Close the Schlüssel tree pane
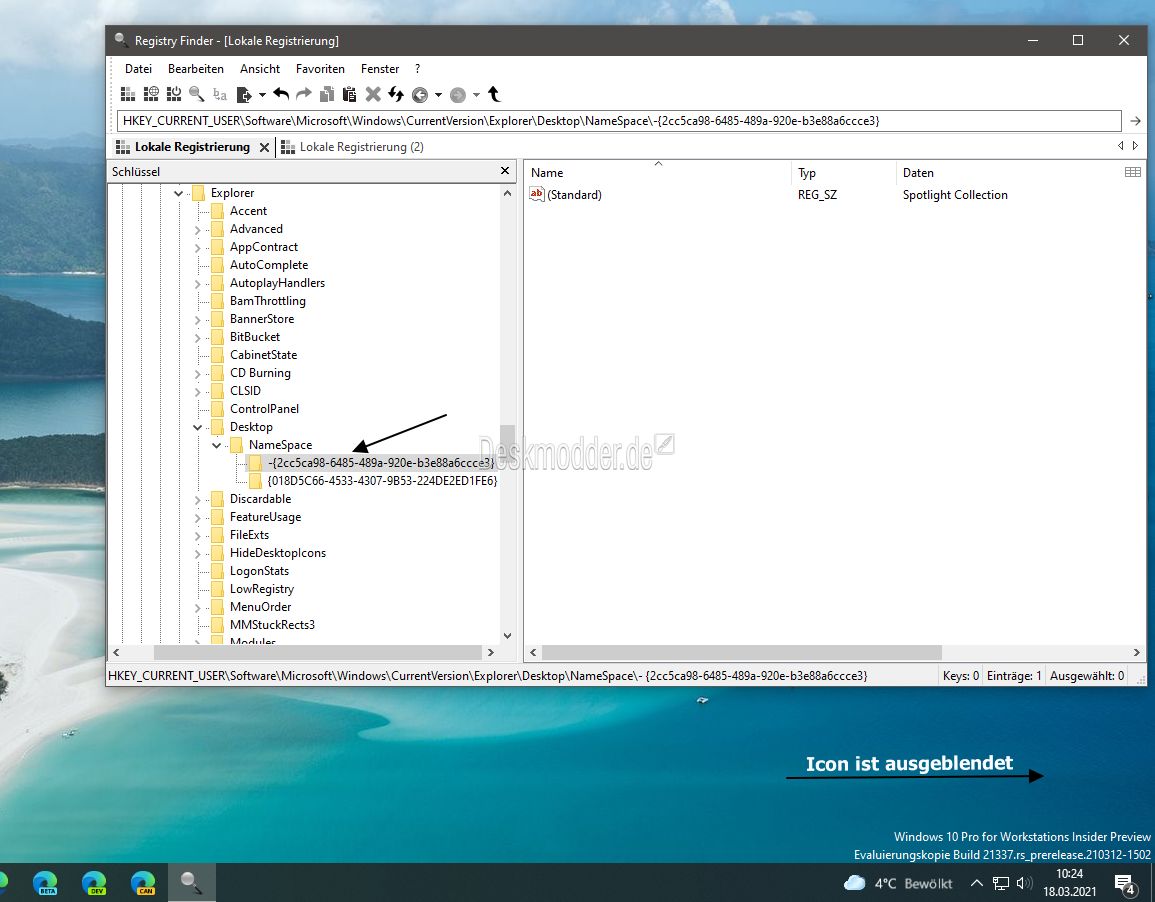Viewport: 1155px width, 902px height. [505, 171]
